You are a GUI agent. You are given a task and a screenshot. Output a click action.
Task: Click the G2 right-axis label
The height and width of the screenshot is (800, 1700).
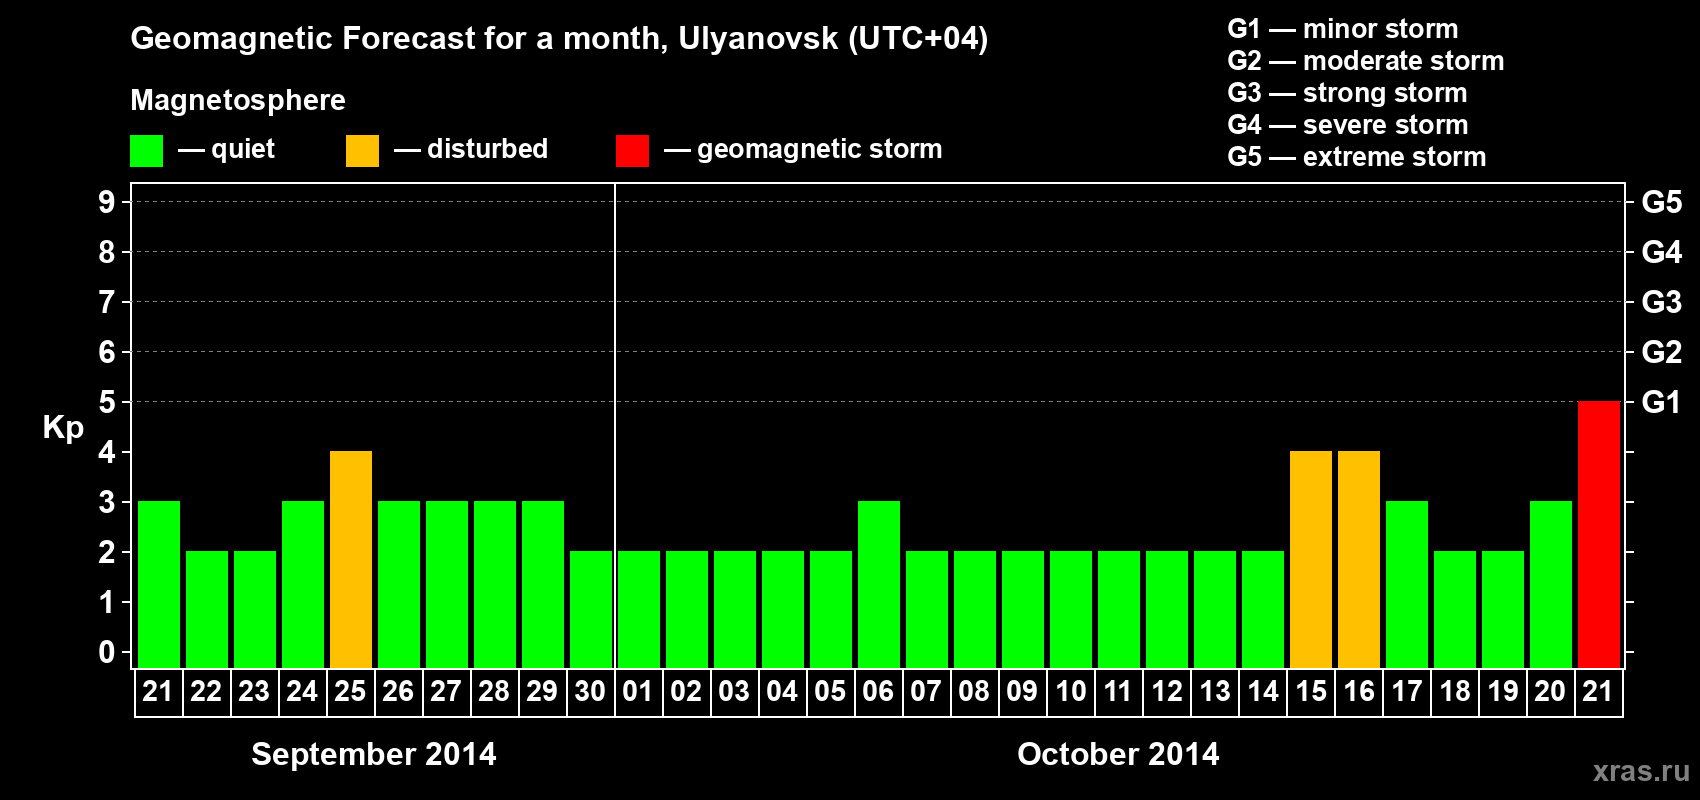[1662, 352]
